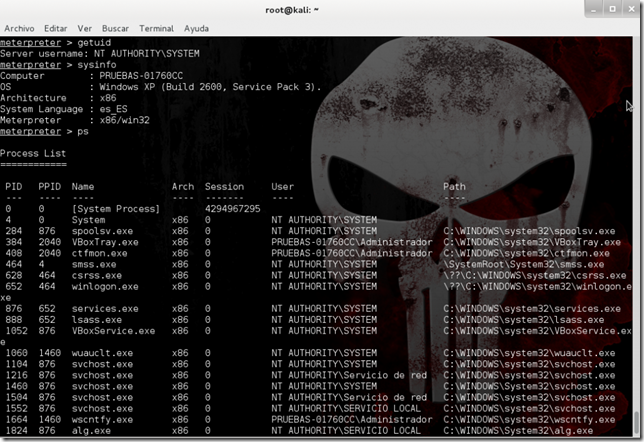Click NT AUTHORITY\SYSTEM user on lsass.exe row

[324, 320]
